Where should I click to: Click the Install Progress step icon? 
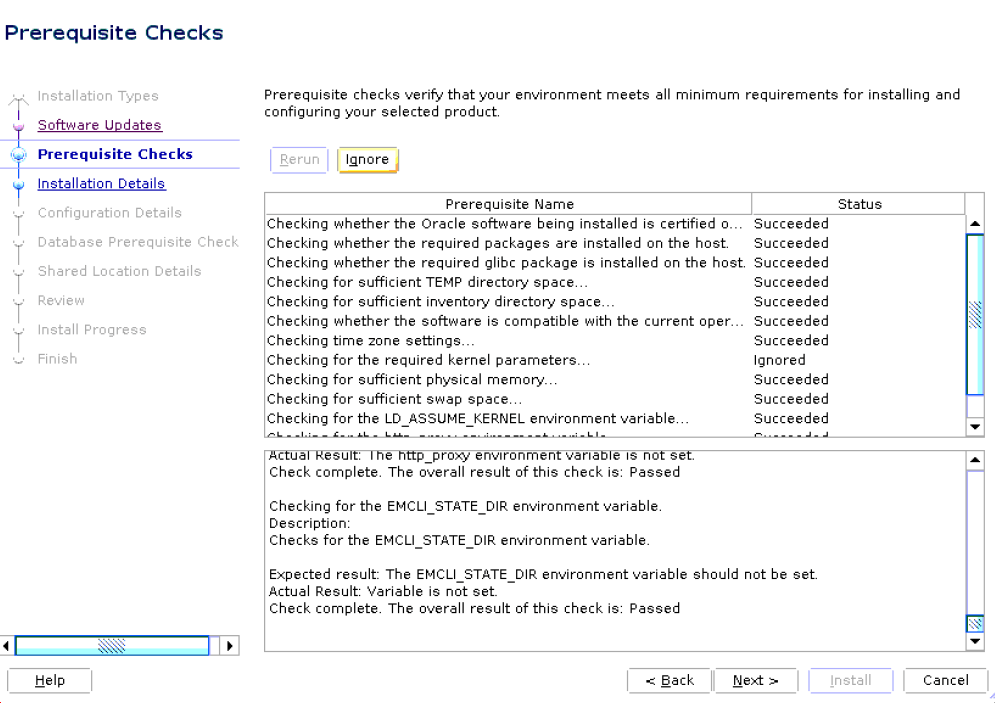(20, 329)
